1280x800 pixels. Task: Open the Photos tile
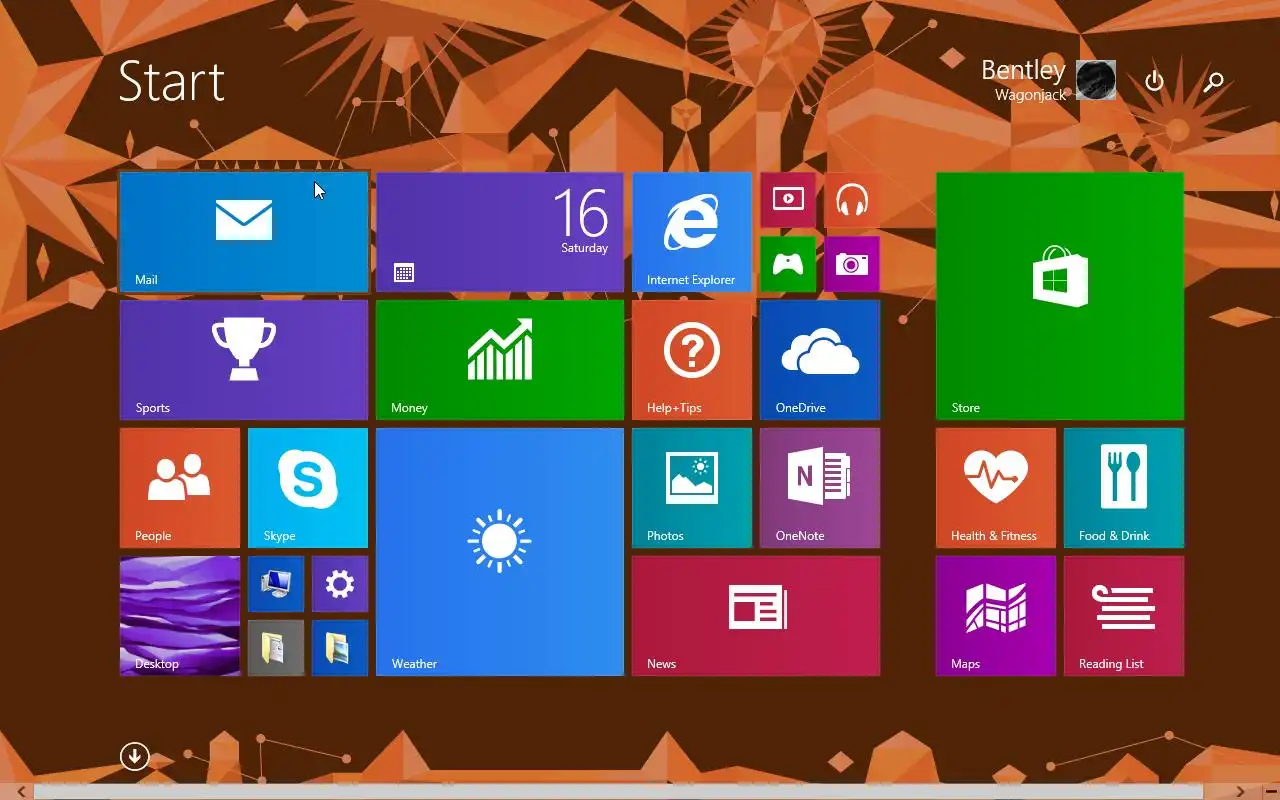point(692,488)
